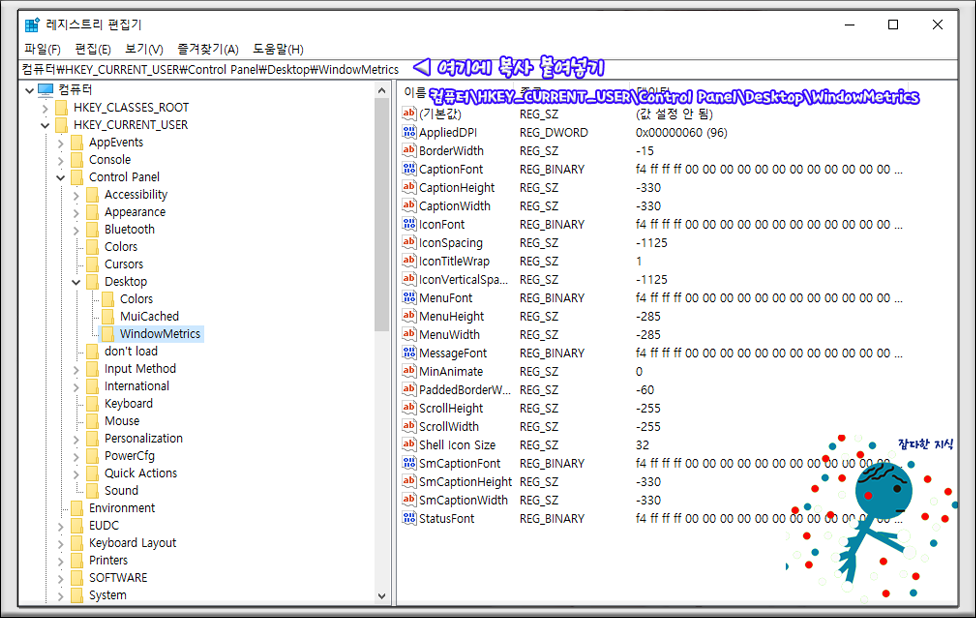The width and height of the screenshot is (976, 618).
Task: Select the IconTitleWrap value name
Action: click(454, 261)
